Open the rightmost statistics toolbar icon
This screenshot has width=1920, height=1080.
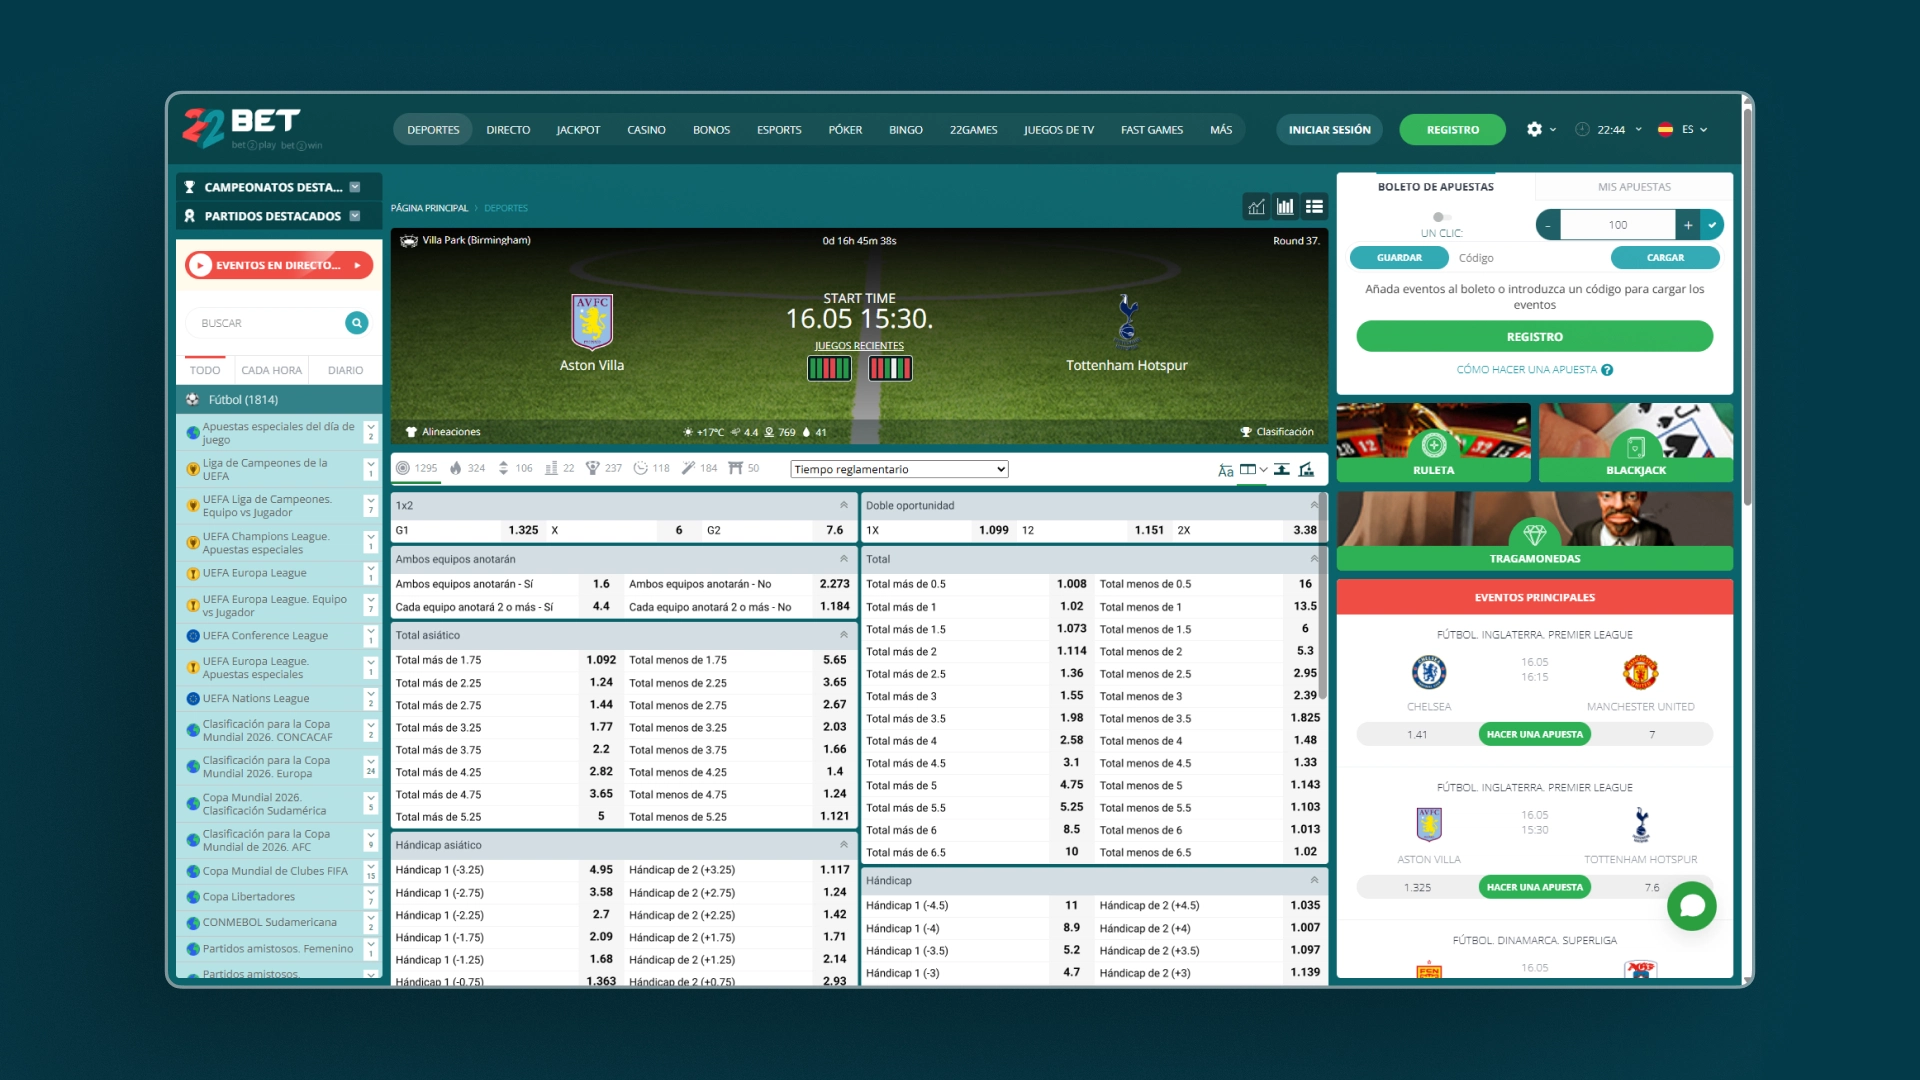coord(1306,470)
